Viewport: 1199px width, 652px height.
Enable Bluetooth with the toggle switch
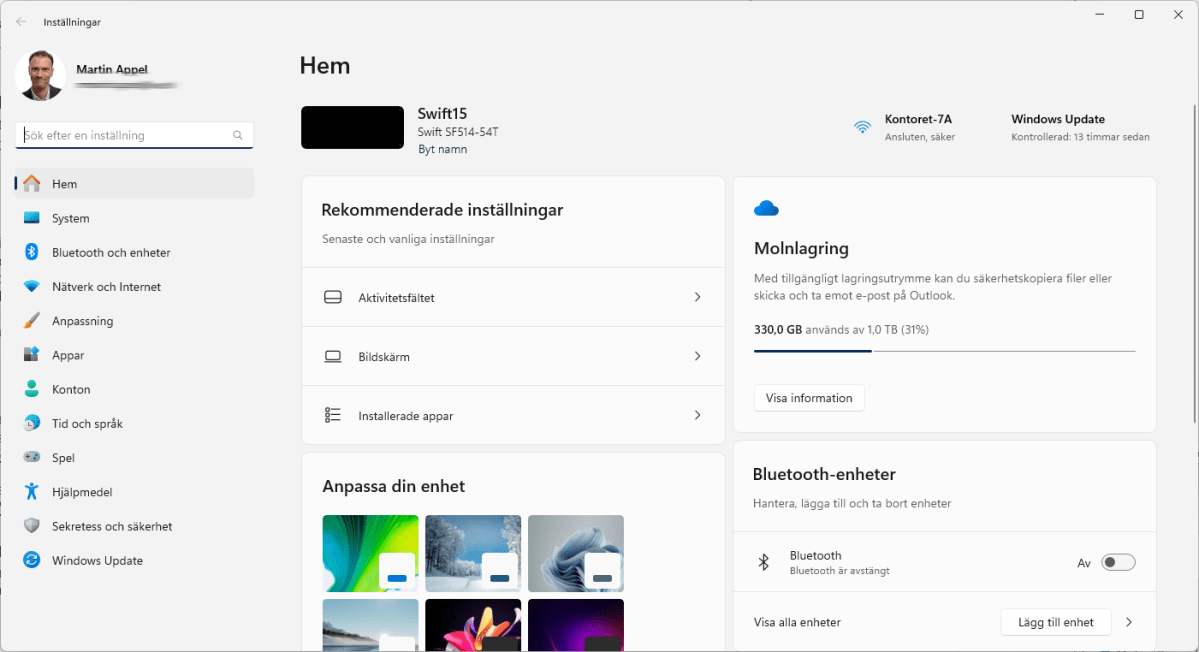coord(1118,562)
